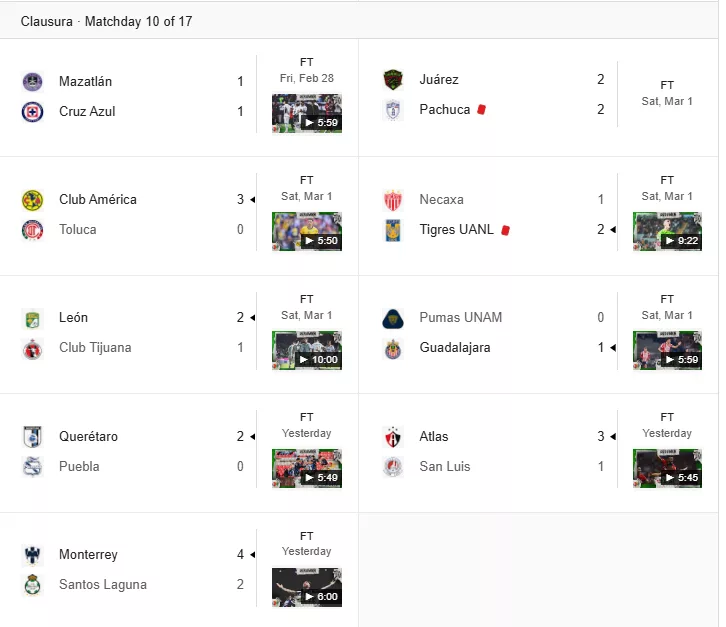Click the Juárez team badge
Viewport: 726px width, 627px height.
tap(393, 80)
